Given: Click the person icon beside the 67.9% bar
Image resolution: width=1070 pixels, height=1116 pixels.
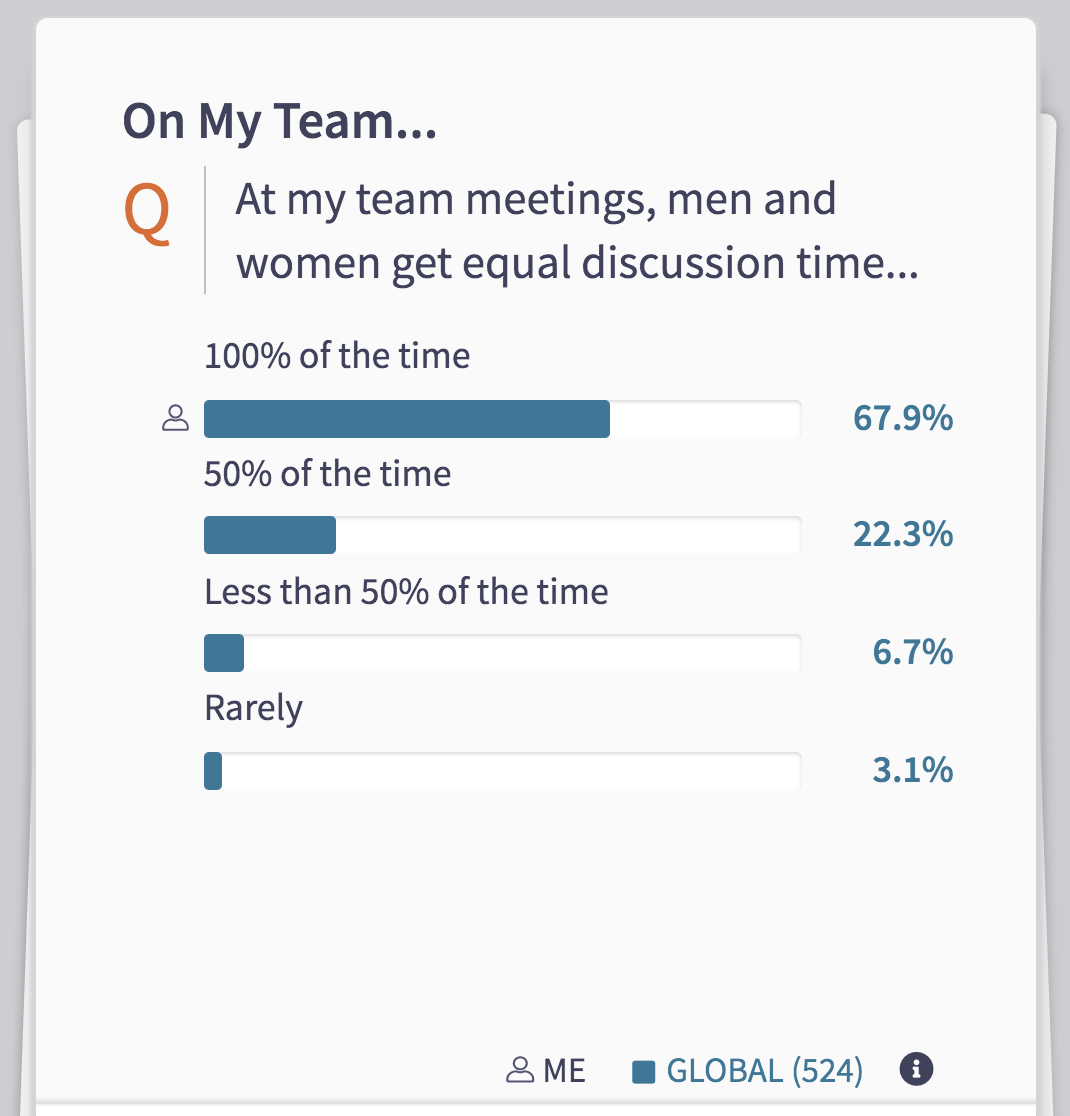Looking at the screenshot, I should click(175, 418).
